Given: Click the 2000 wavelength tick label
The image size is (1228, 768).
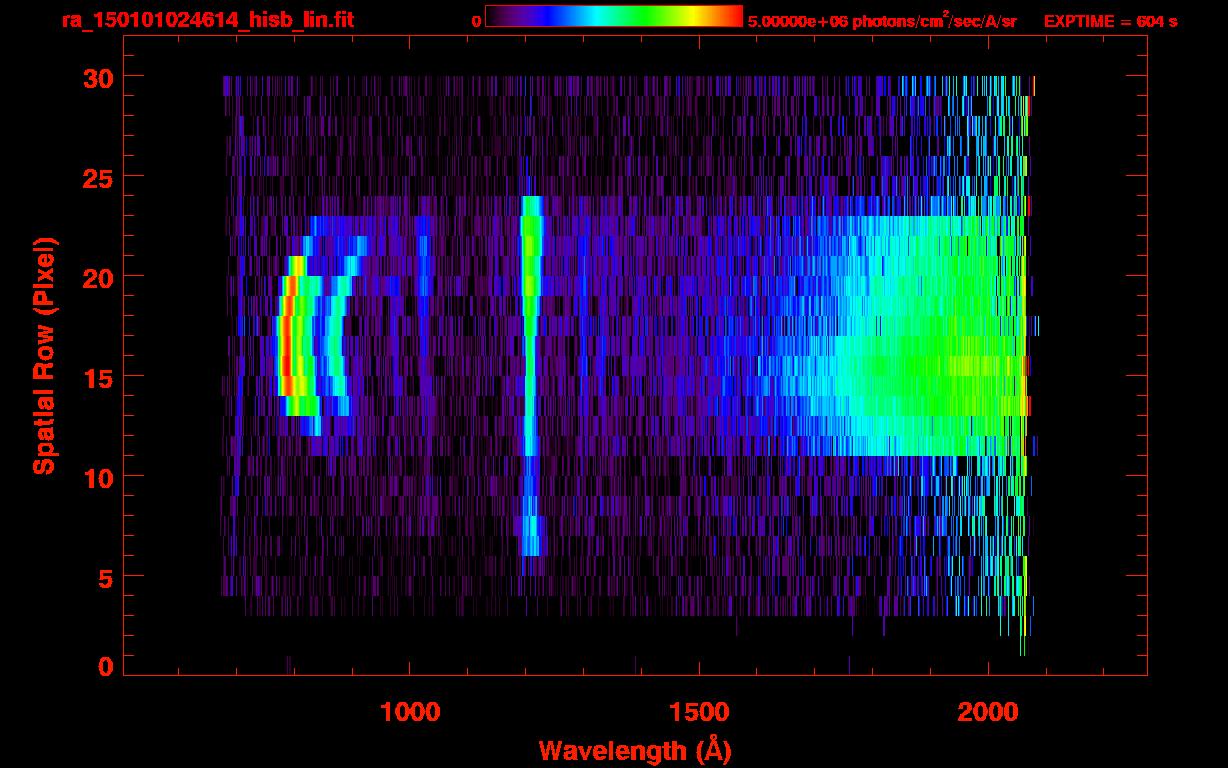Looking at the screenshot, I should [988, 712].
